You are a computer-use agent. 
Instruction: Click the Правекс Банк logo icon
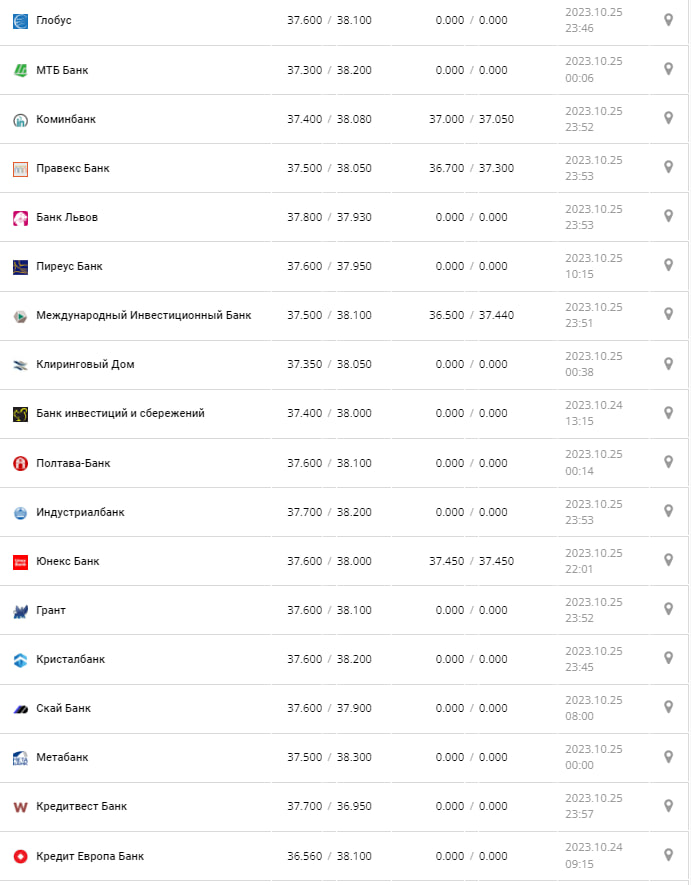(20, 169)
